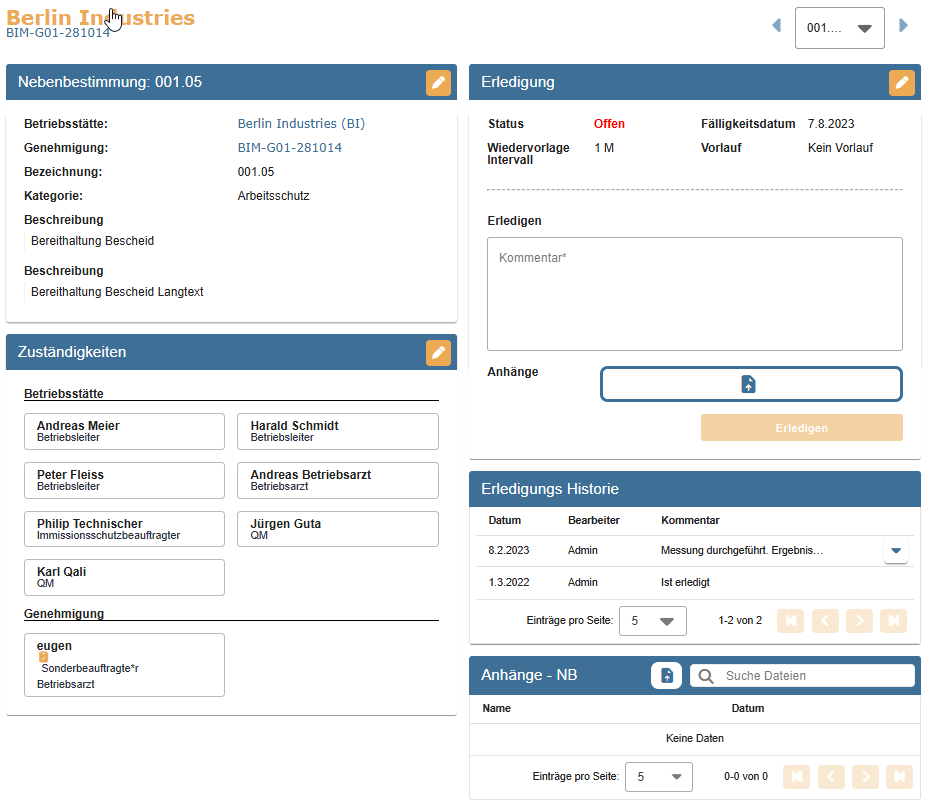
Task: Focus the Suche Dateien search box
Action: coord(815,676)
